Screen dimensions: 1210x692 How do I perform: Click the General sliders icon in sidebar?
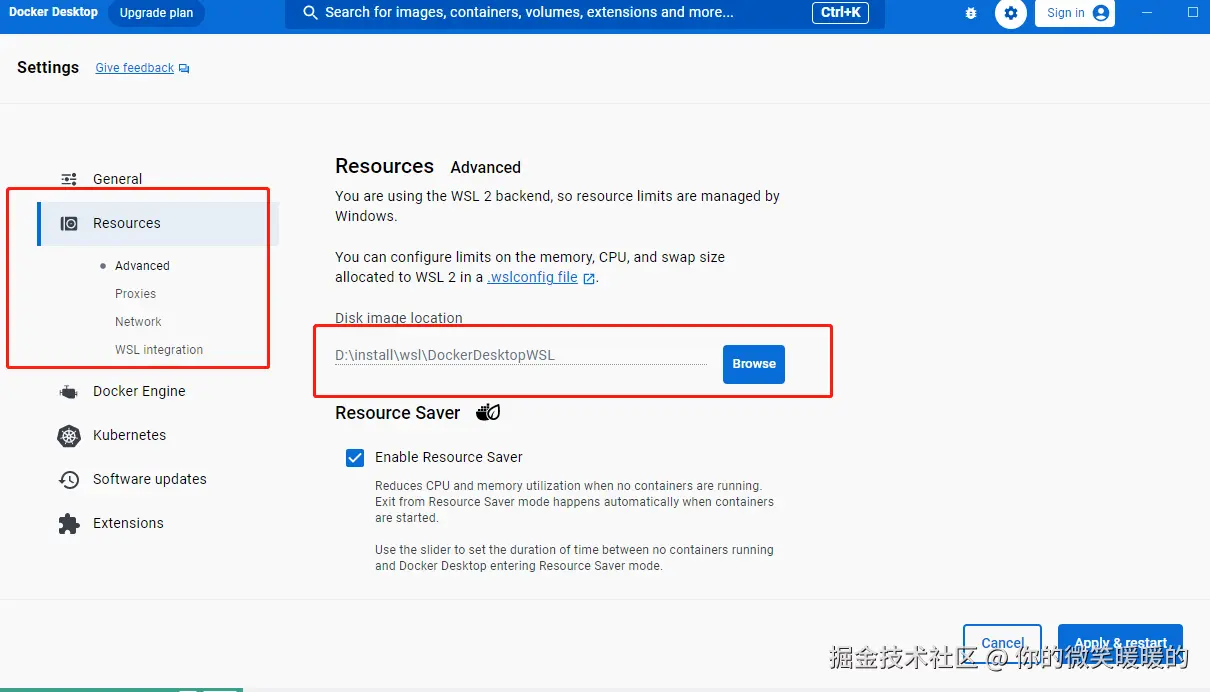(69, 179)
